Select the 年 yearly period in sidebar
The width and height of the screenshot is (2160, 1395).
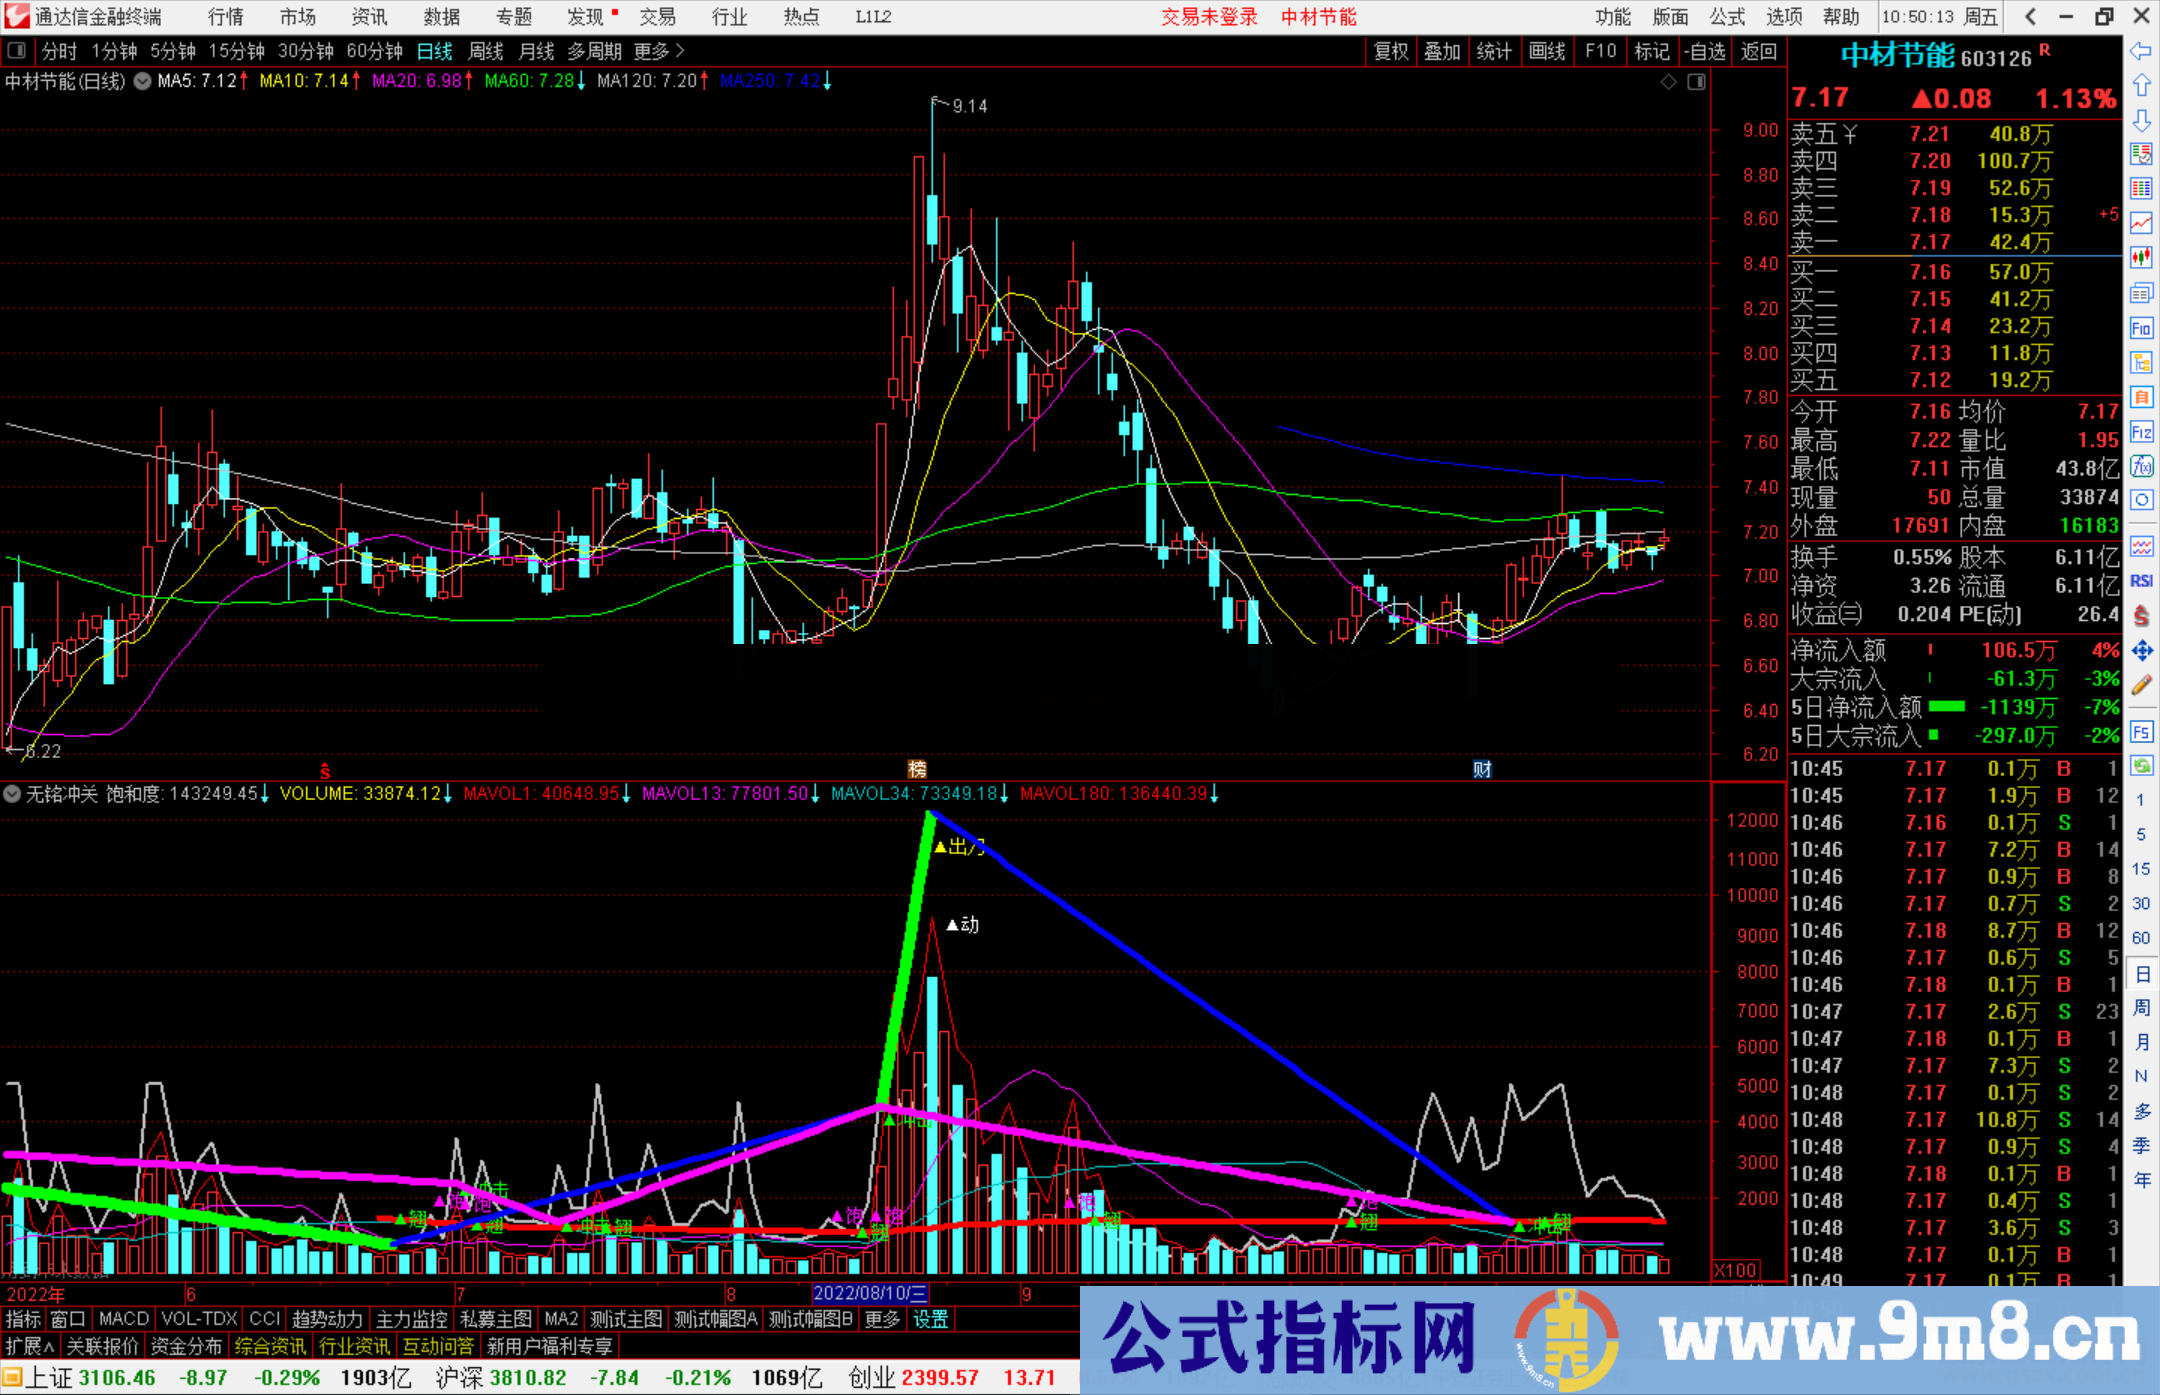(2141, 1180)
